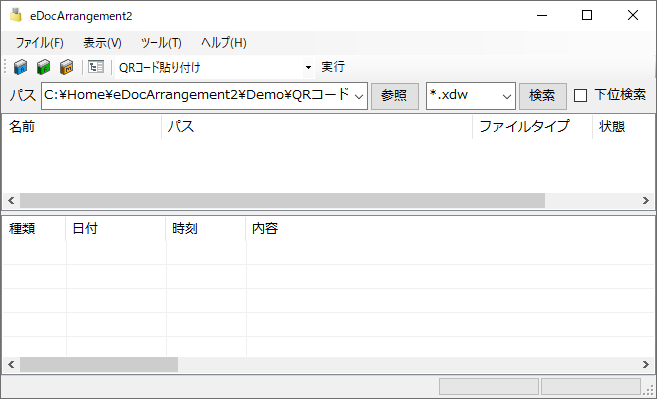Click the blue box icon in toolbar
This screenshot has width=657, height=399.
point(20,67)
